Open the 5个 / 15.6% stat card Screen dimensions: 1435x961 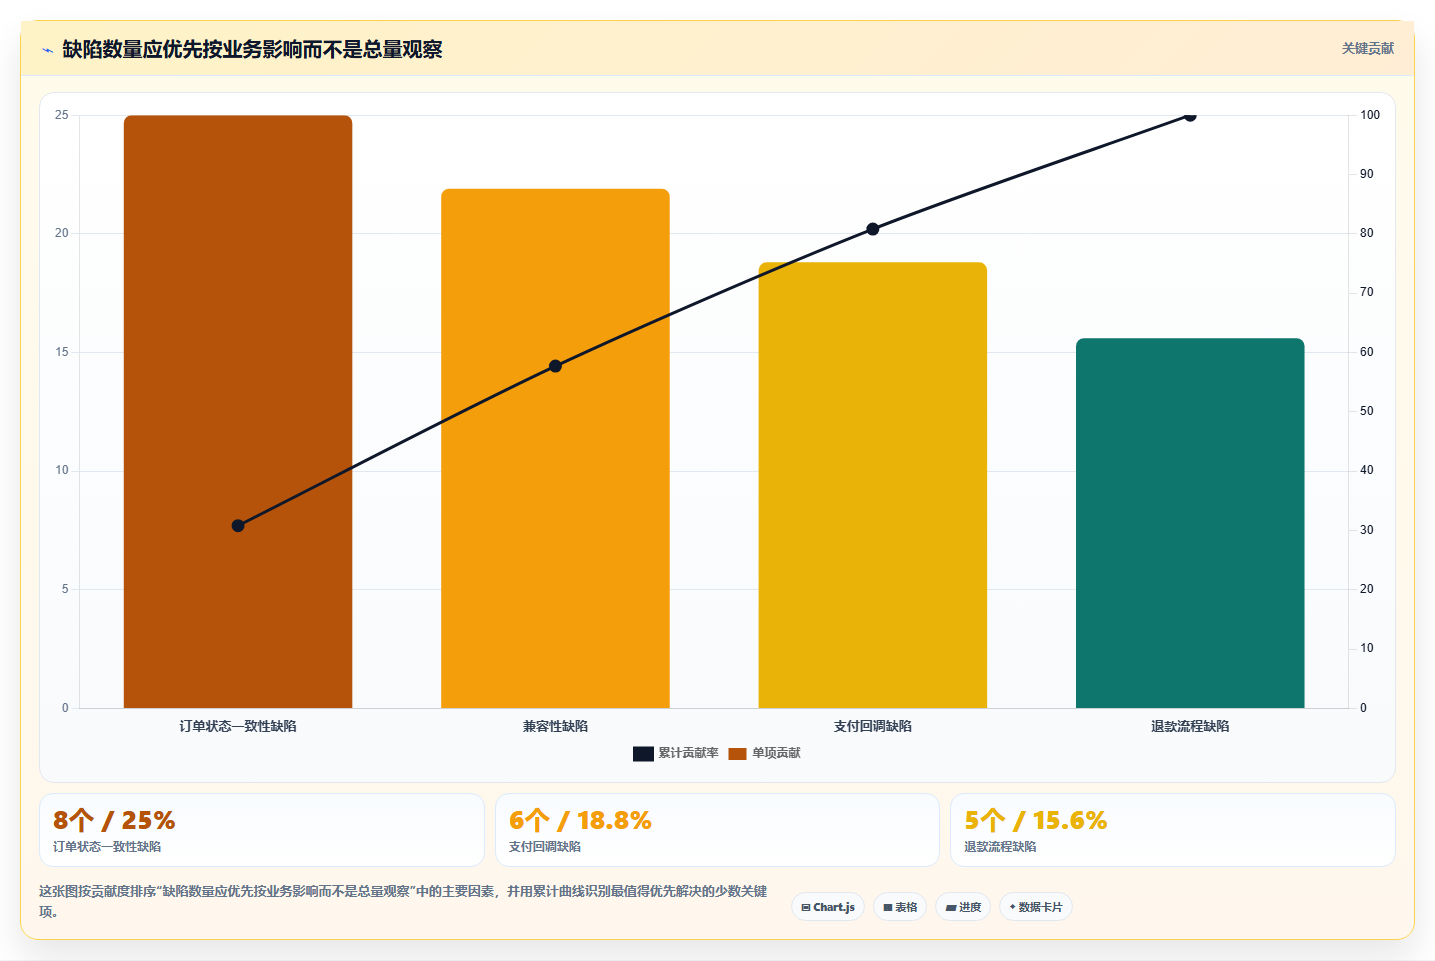point(1172,830)
